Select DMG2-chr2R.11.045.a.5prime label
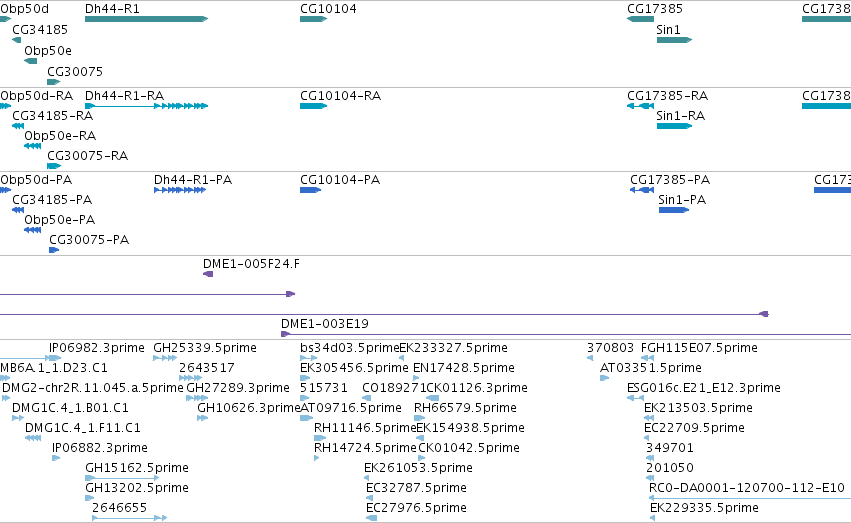 click(x=93, y=388)
